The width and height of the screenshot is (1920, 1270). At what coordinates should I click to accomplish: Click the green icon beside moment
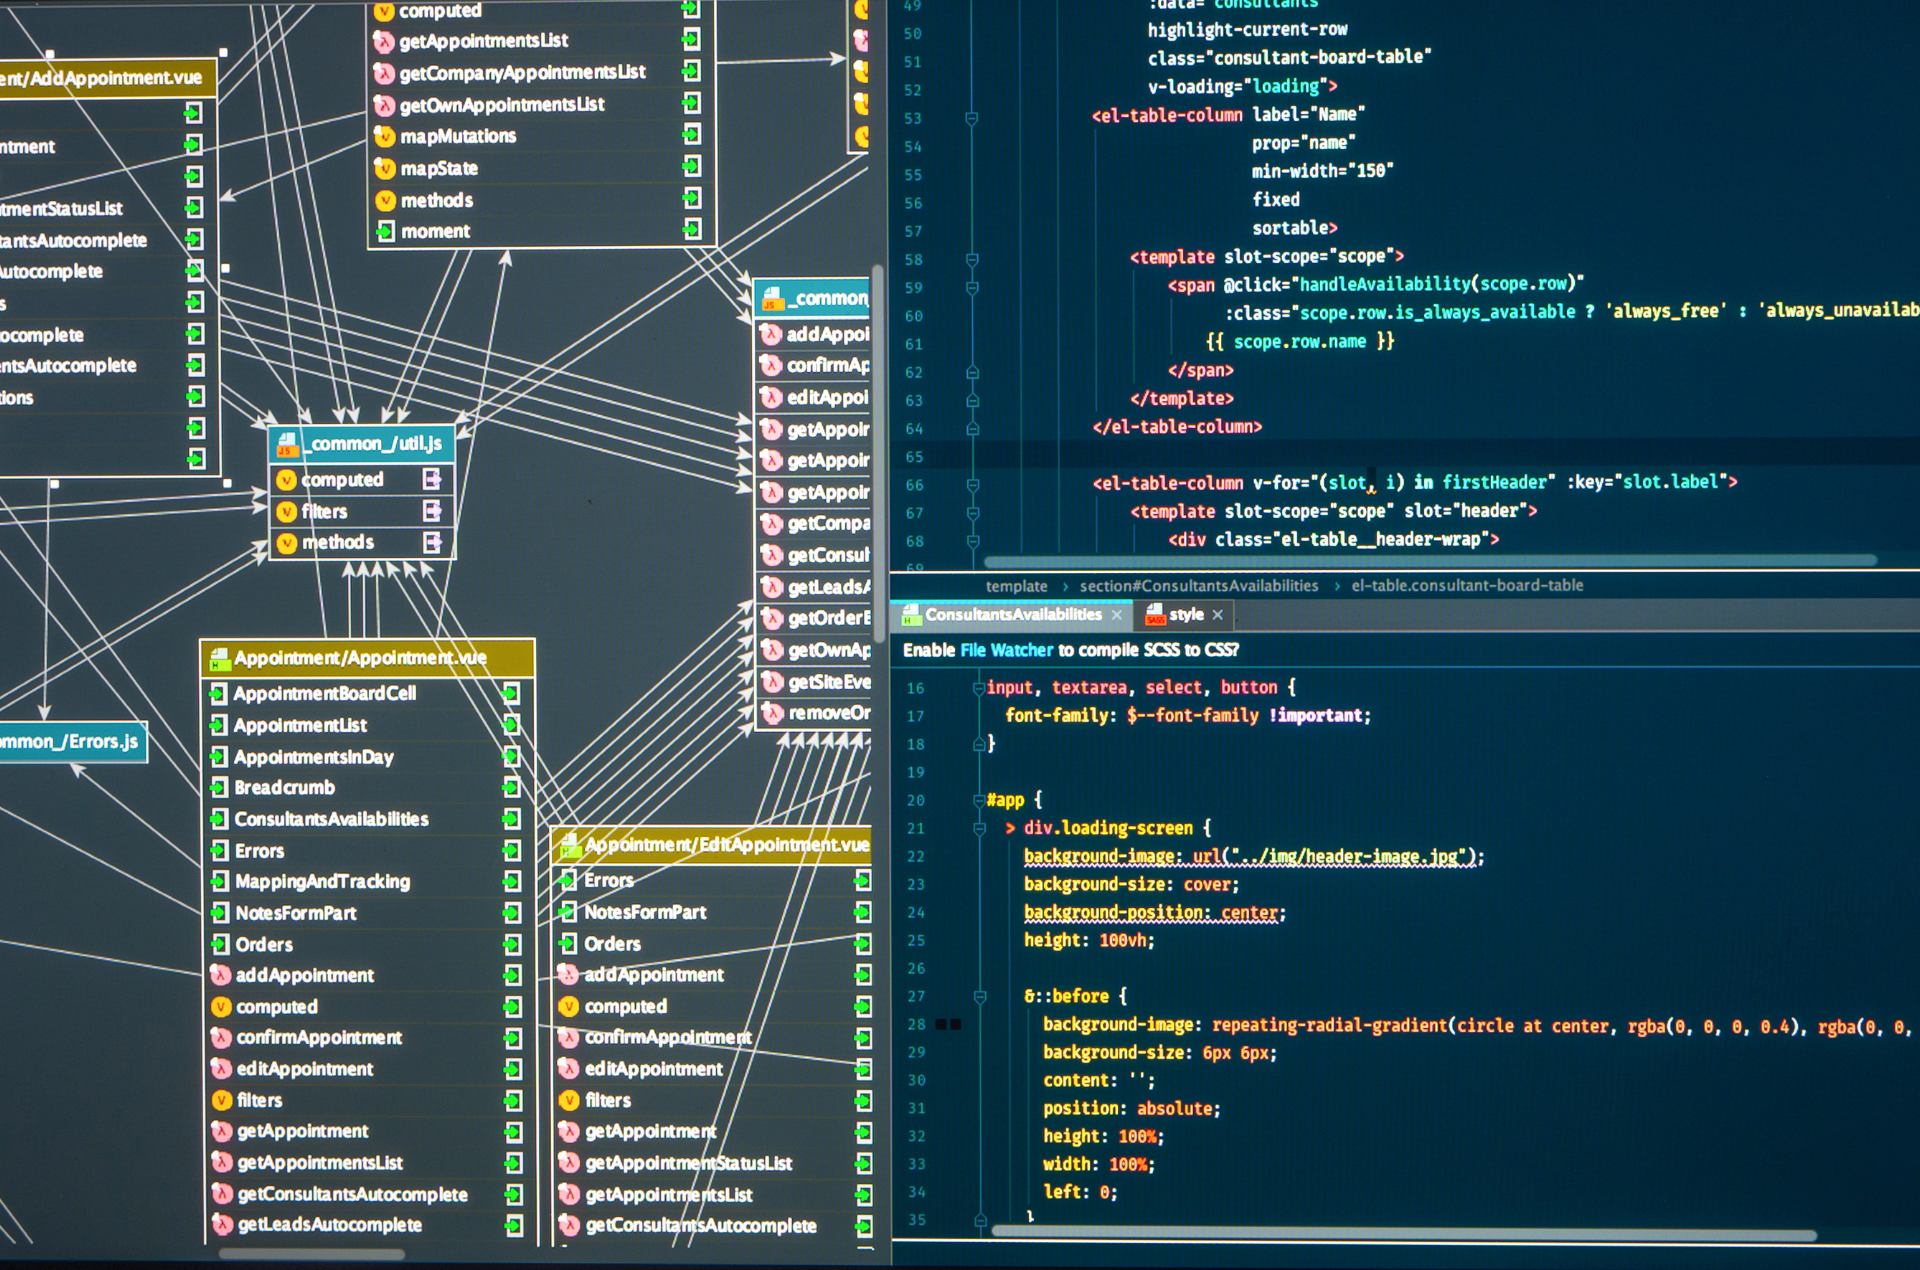[385, 232]
